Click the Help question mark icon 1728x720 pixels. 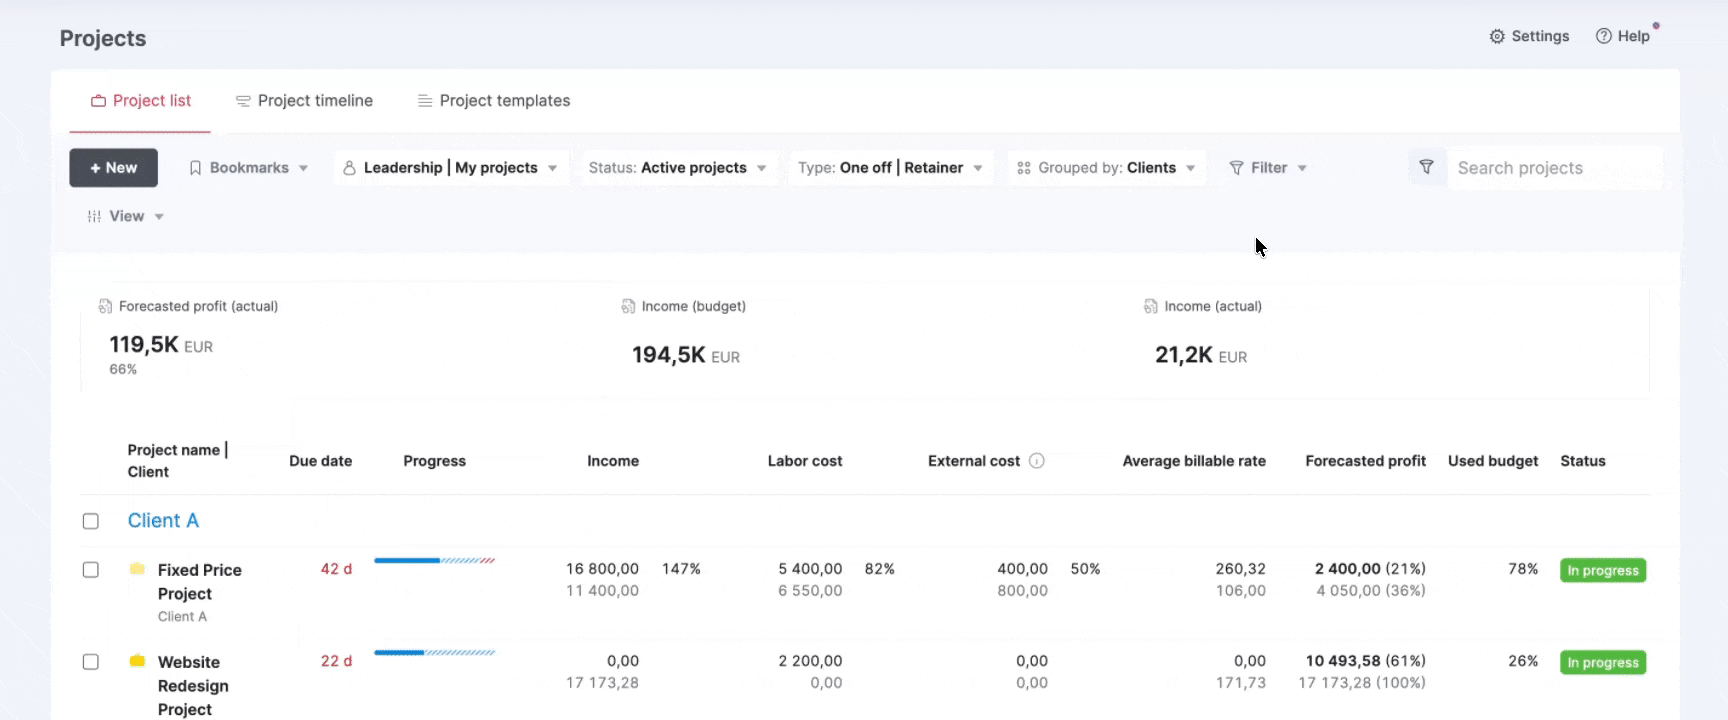(x=1604, y=36)
